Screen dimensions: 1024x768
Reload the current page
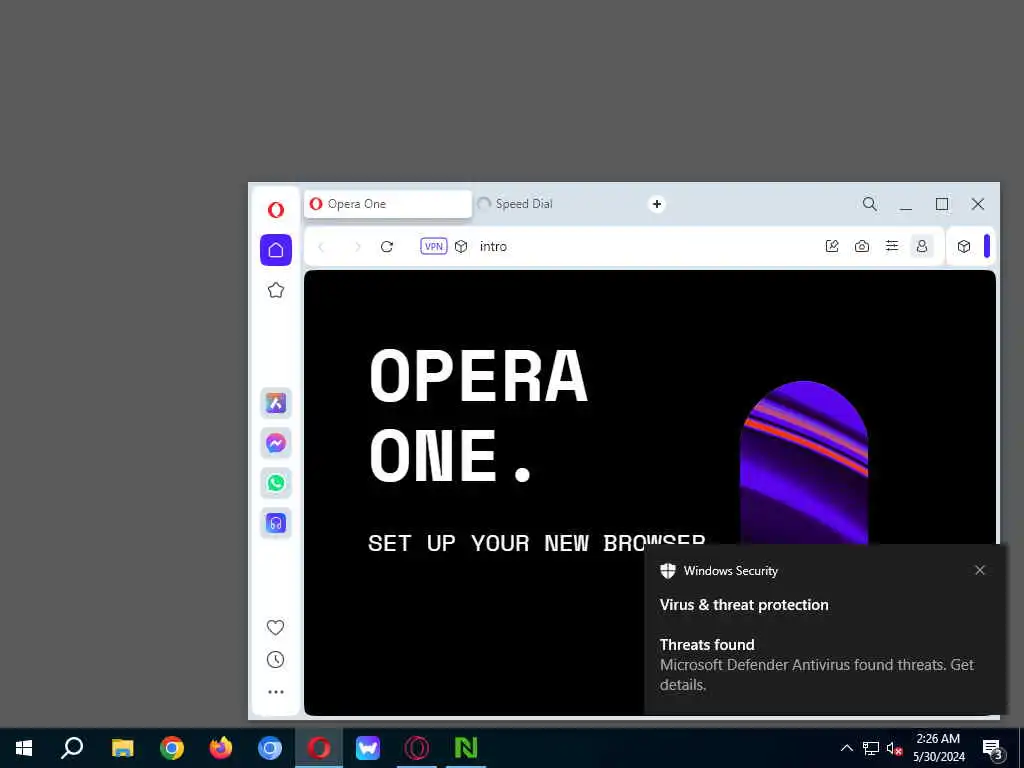(387, 246)
